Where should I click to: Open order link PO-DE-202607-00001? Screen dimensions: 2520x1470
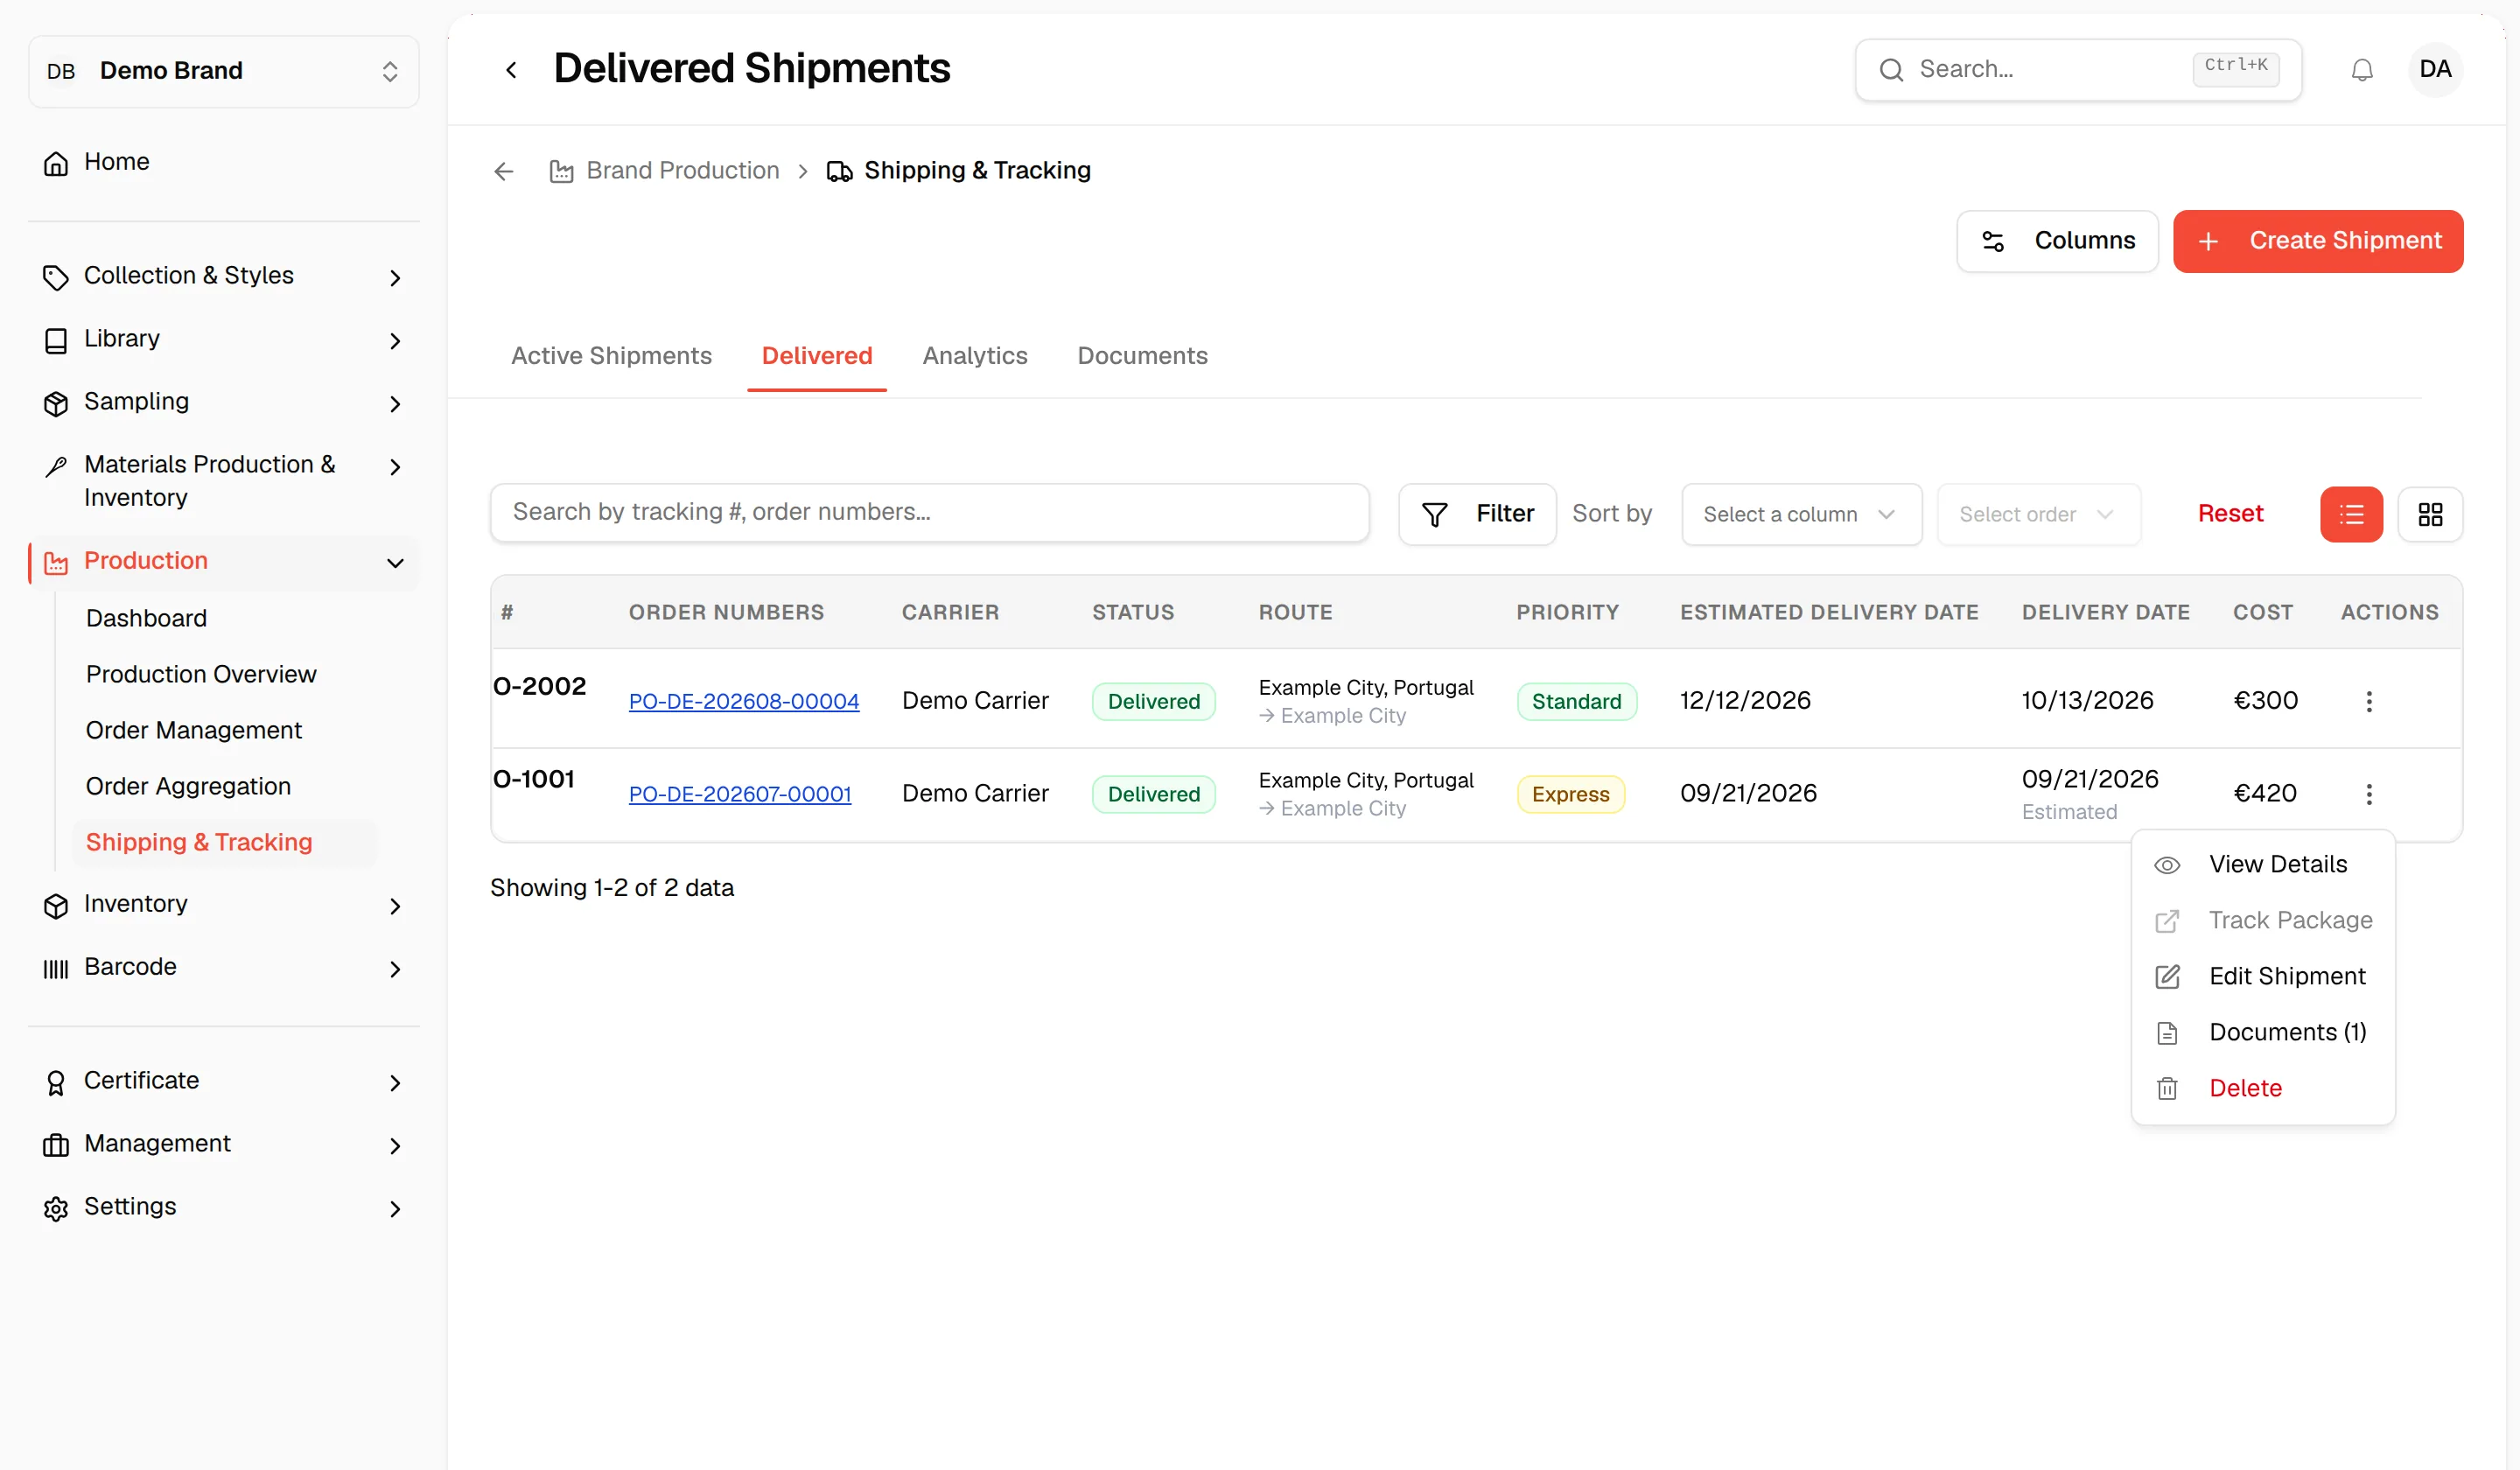tap(739, 794)
